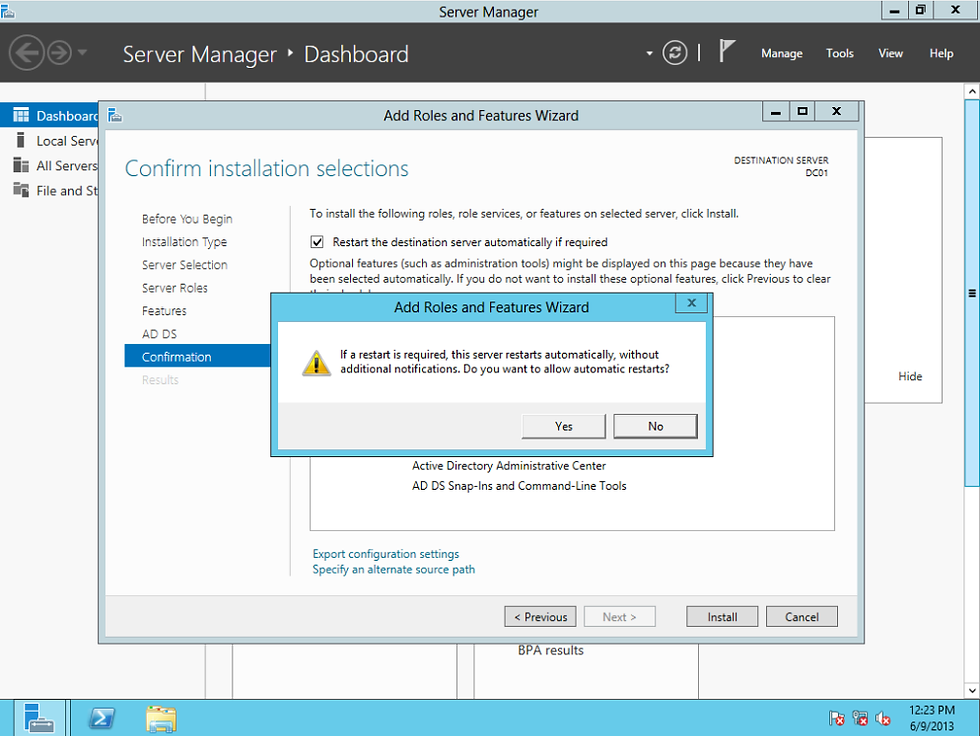980x736 pixels.
Task: Click the back navigation arrow
Action: [x=27, y=52]
